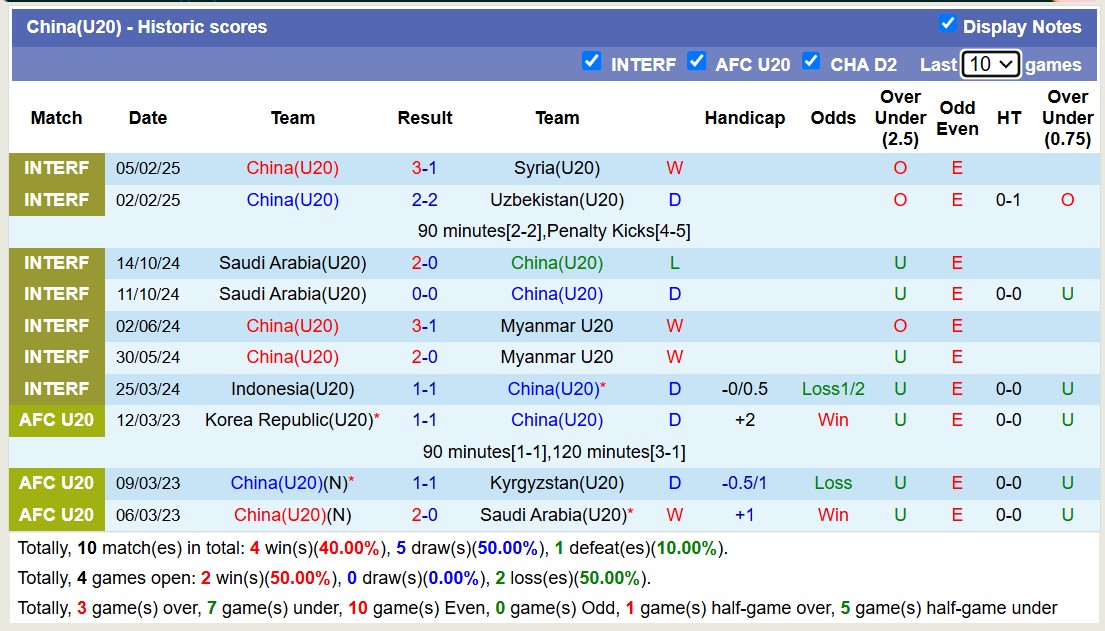The height and width of the screenshot is (631, 1105).
Task: Click the 1-1 score against Kyrgyzstan(U20)
Action: [x=425, y=483]
